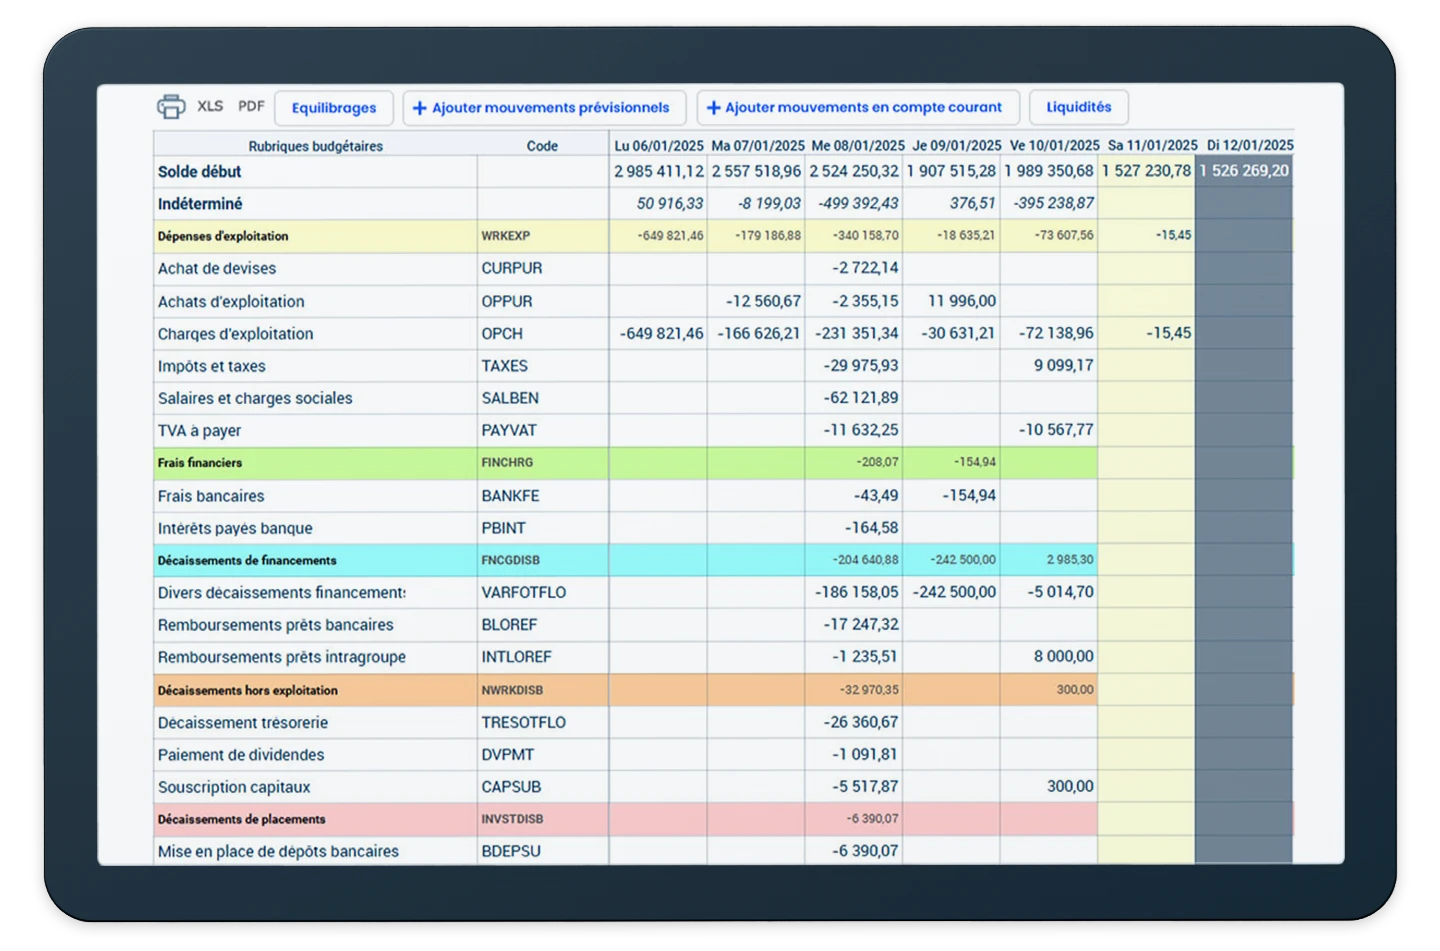The height and width of the screenshot is (951, 1440).
Task: Open the Liquidités button
Action: point(1078,107)
